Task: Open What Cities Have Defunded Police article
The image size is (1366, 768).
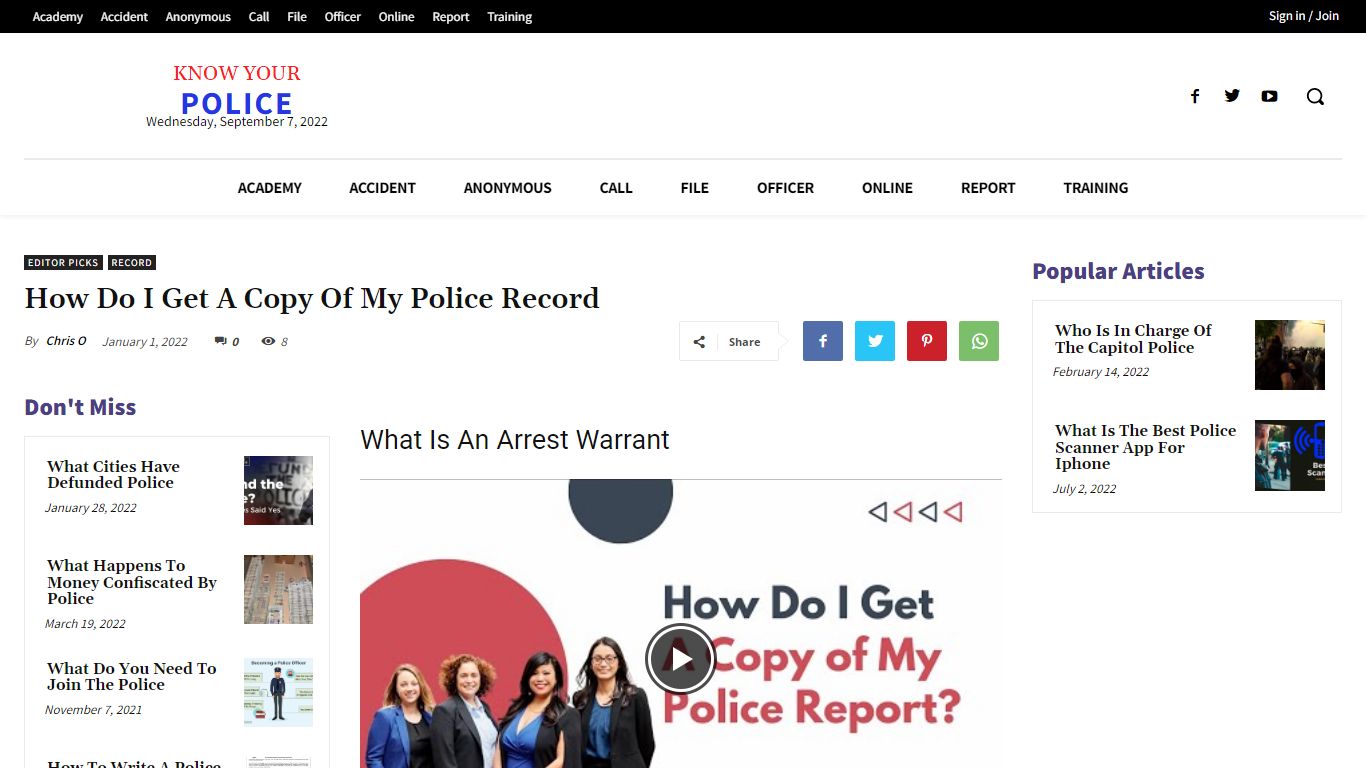Action: click(x=113, y=474)
